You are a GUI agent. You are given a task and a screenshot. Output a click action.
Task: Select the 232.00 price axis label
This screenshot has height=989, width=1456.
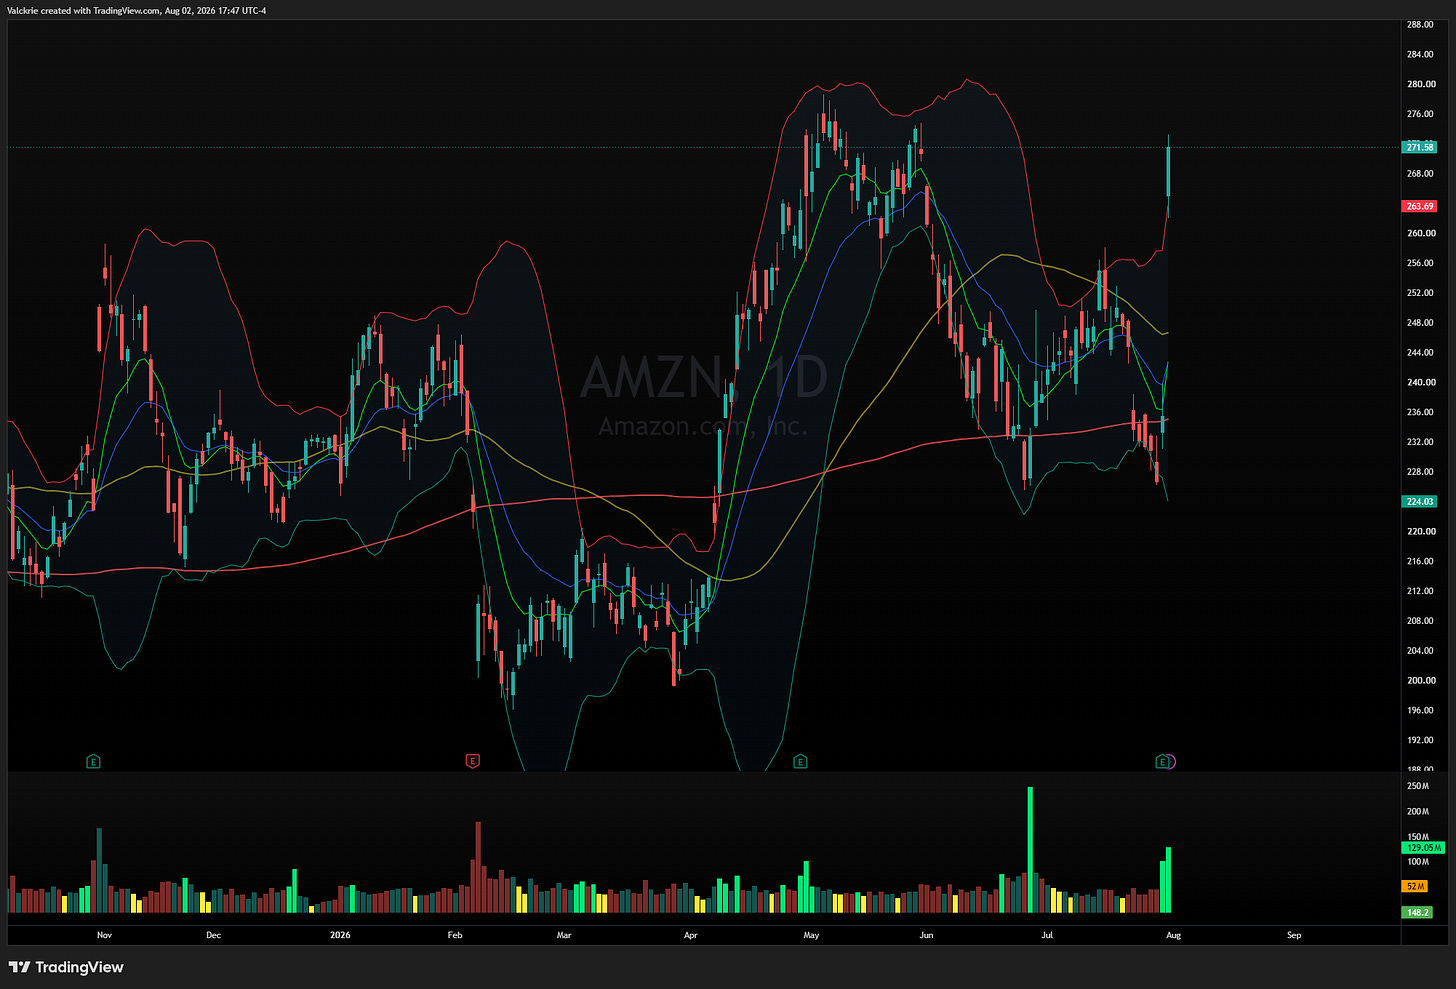point(1420,442)
